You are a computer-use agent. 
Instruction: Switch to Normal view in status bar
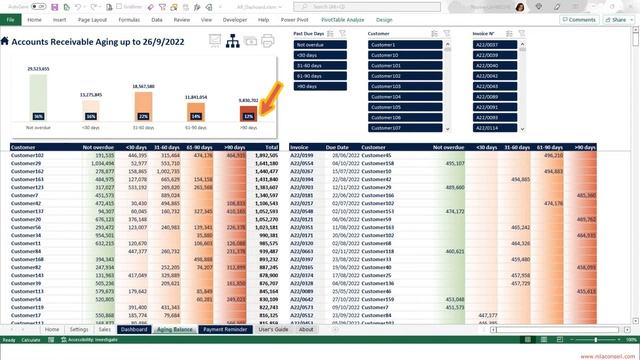[x=528, y=340]
